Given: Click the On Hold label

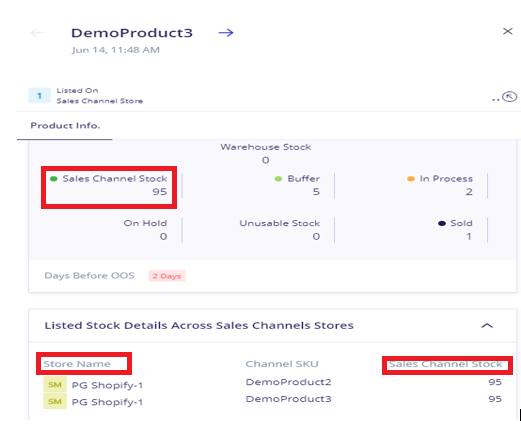Looking at the screenshot, I should tap(145, 223).
